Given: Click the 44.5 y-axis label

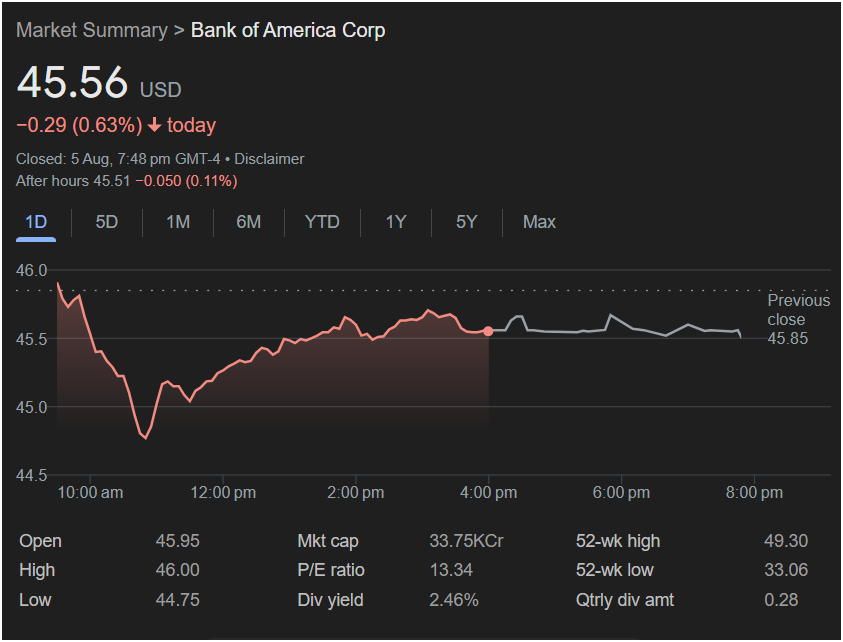Looking at the screenshot, I should [x=31, y=475].
